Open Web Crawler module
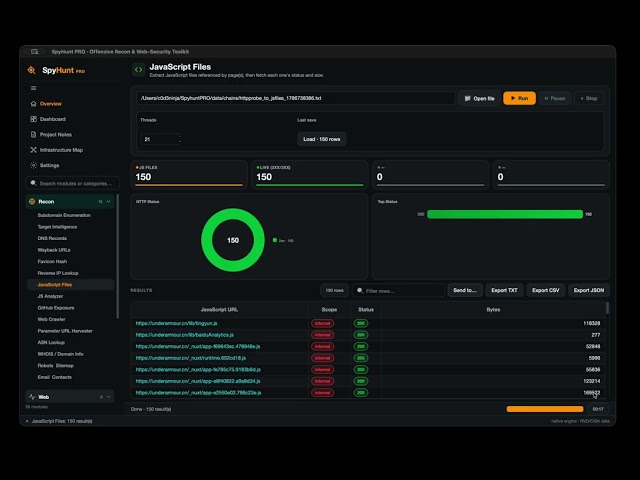The image size is (640, 480). [x=51, y=319]
